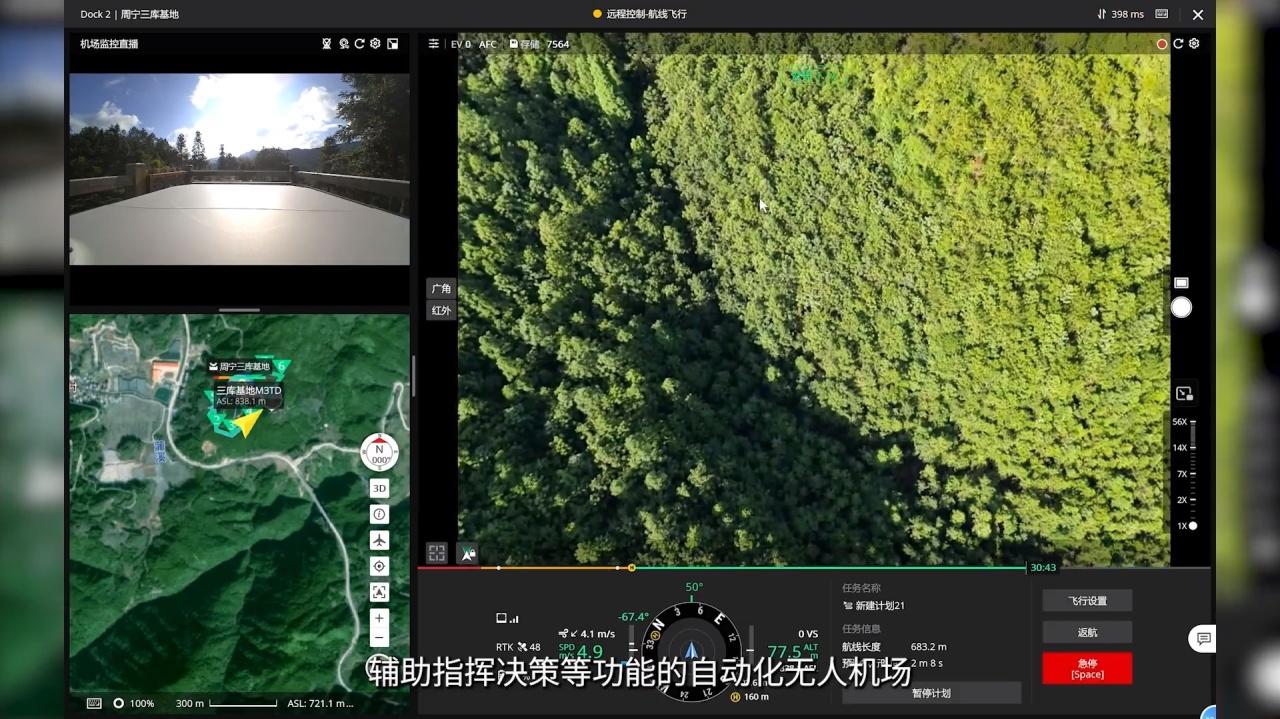
Task: Switch the map to 3D view
Action: point(379,489)
